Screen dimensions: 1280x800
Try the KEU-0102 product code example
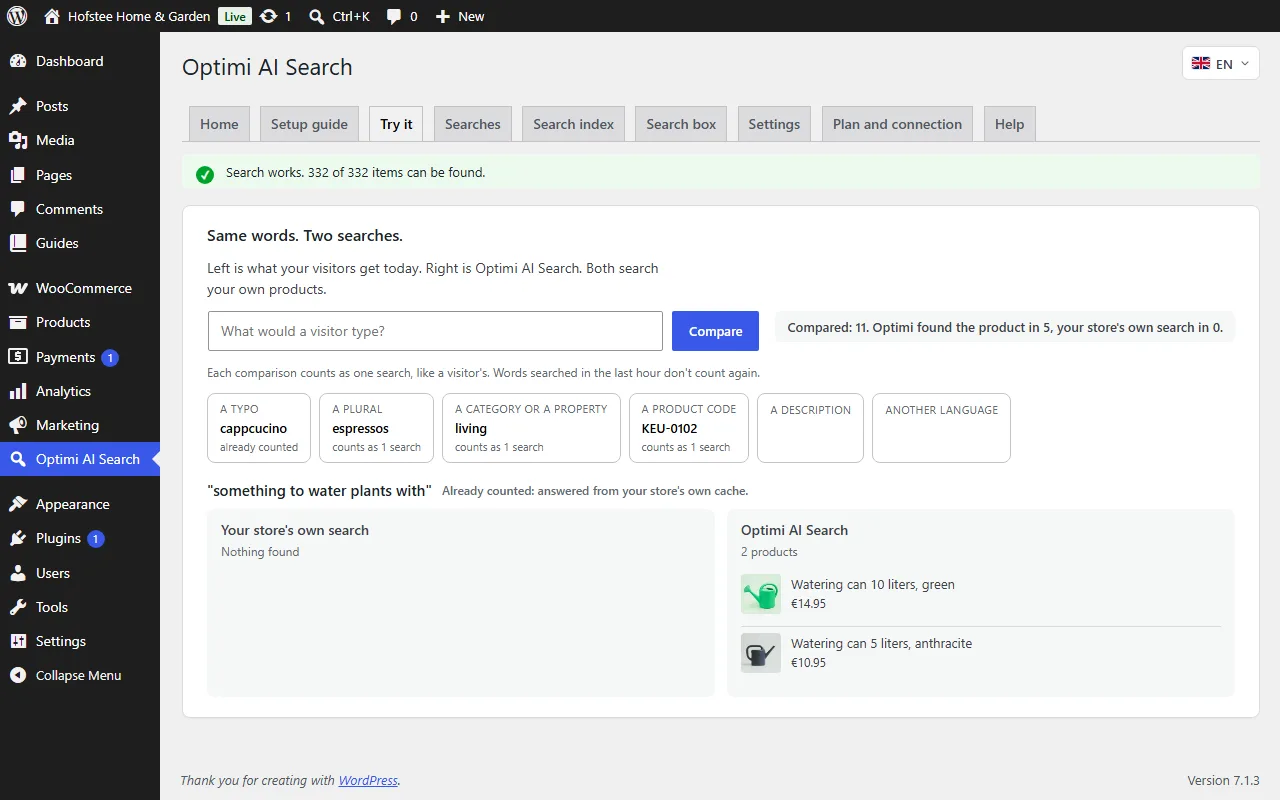[689, 428]
